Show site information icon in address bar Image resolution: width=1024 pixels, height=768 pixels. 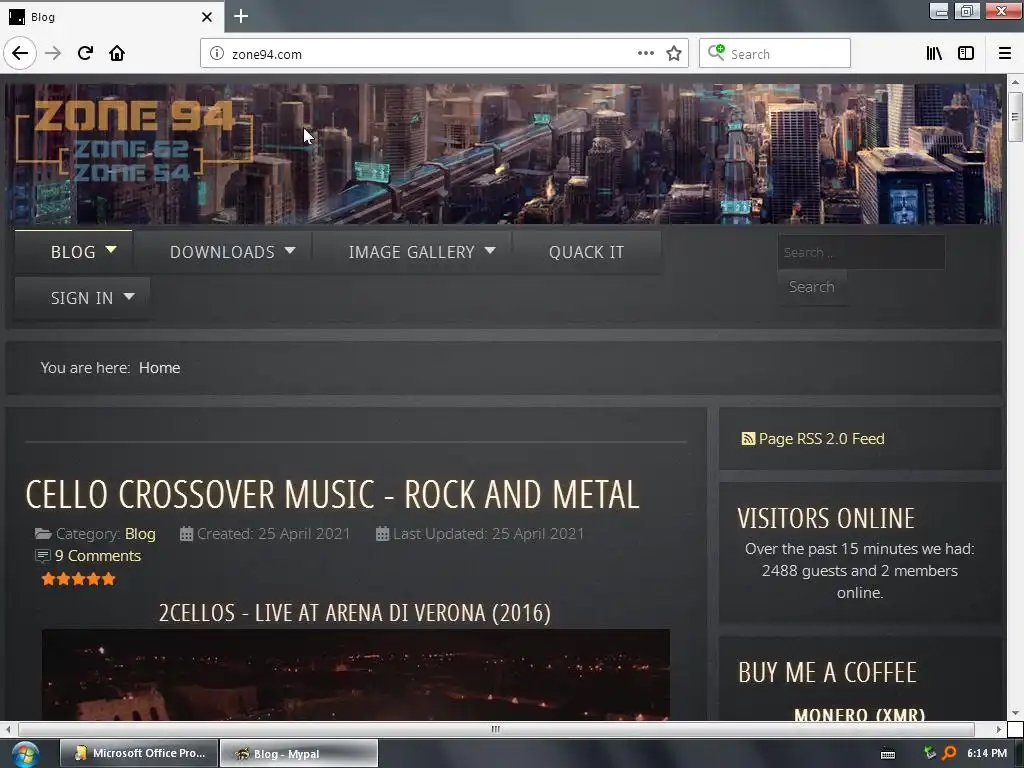coord(217,54)
